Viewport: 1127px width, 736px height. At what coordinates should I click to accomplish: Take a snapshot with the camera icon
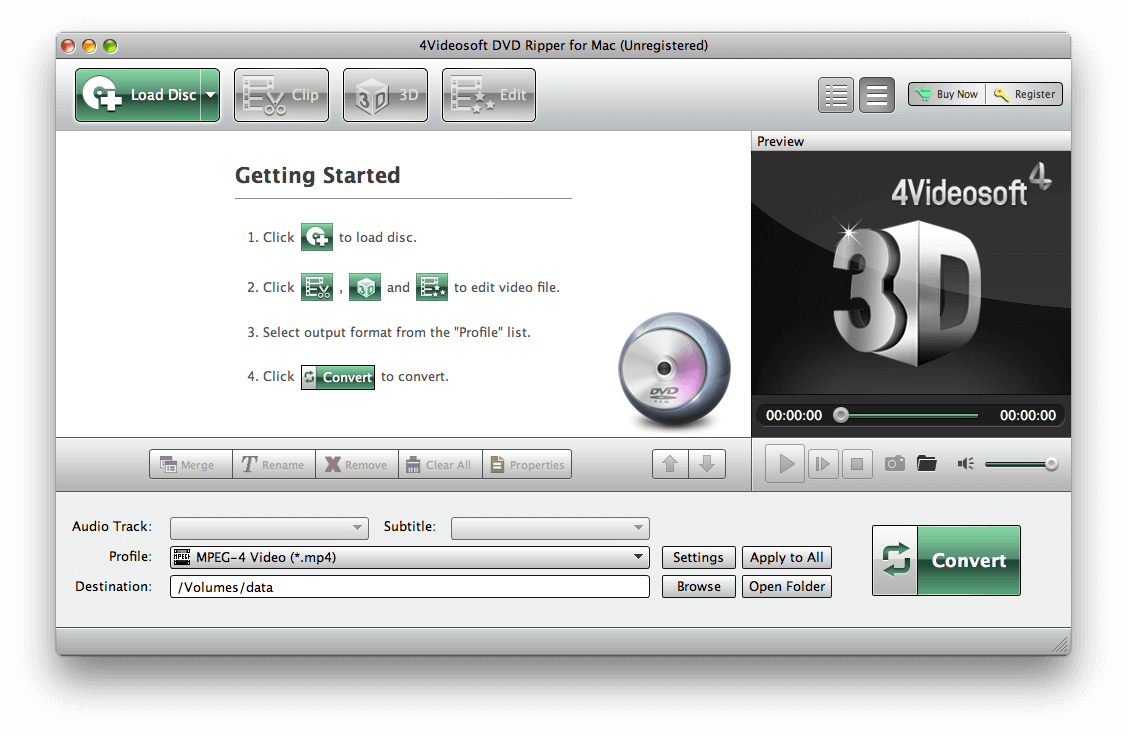[x=894, y=463]
